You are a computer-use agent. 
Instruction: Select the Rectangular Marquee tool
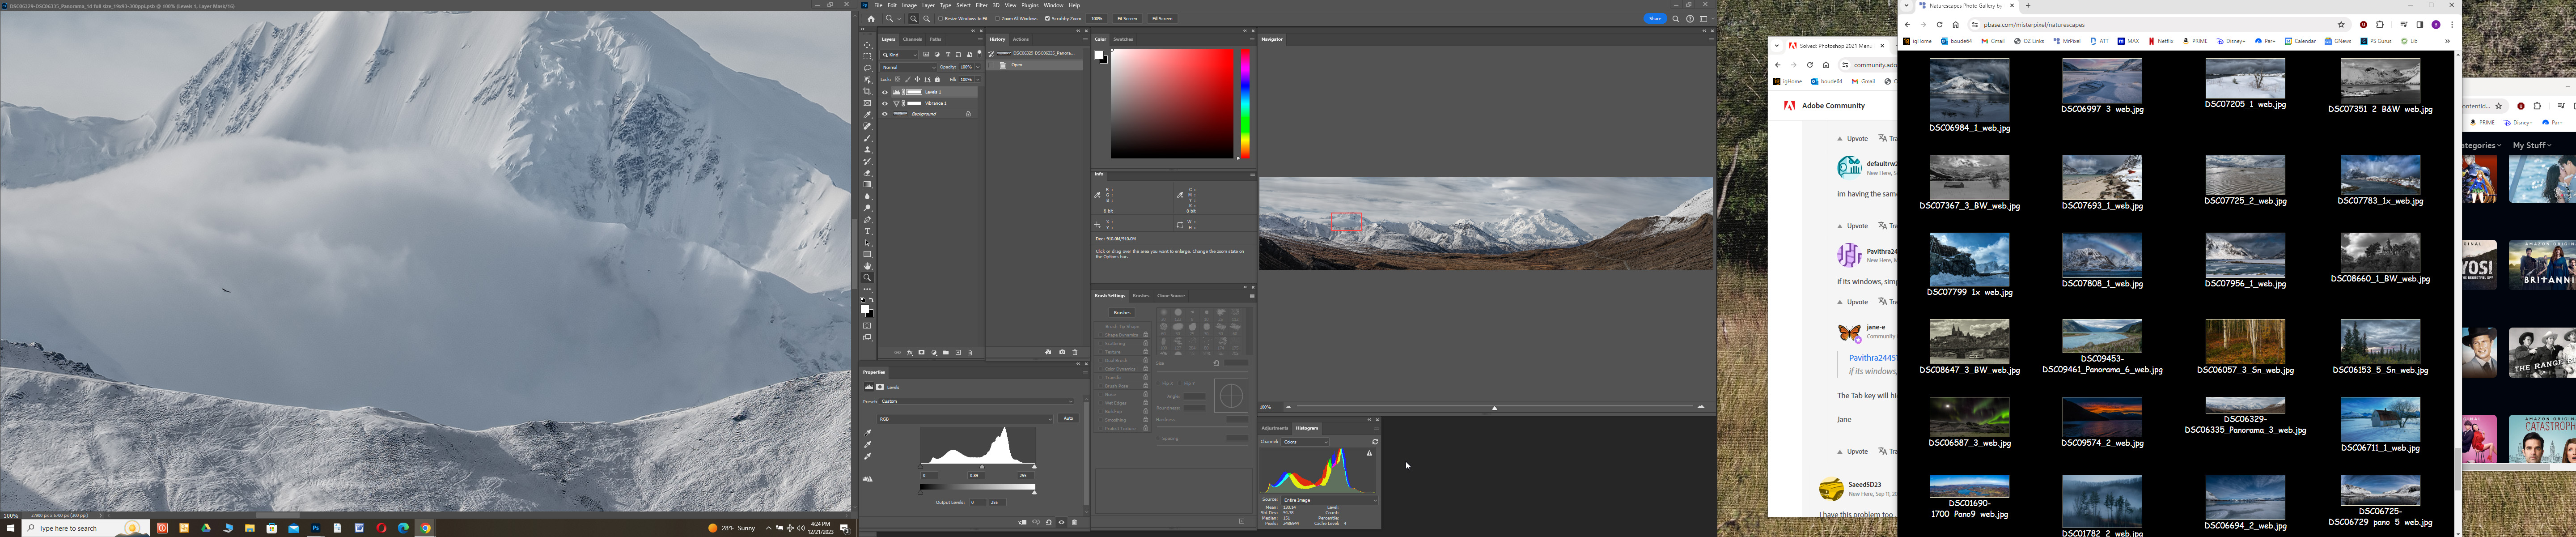(868, 56)
